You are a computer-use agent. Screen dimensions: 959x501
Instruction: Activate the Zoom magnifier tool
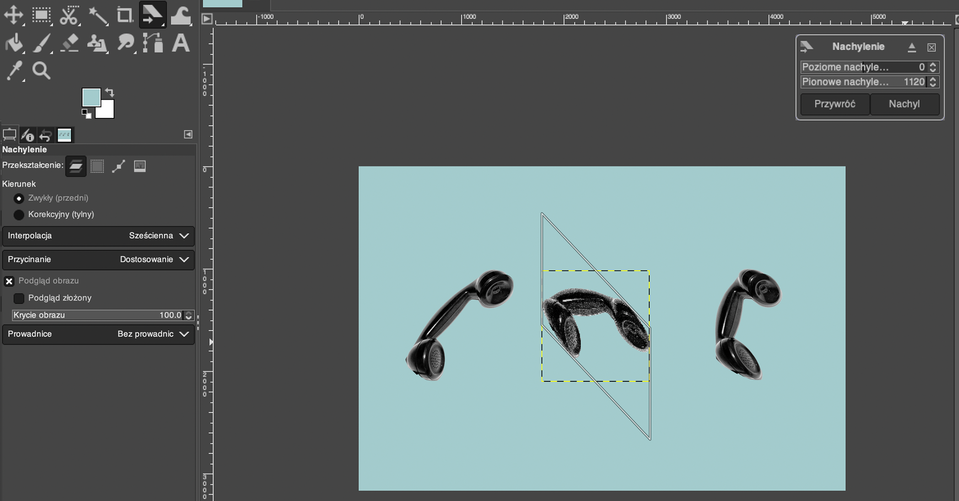click(42, 70)
